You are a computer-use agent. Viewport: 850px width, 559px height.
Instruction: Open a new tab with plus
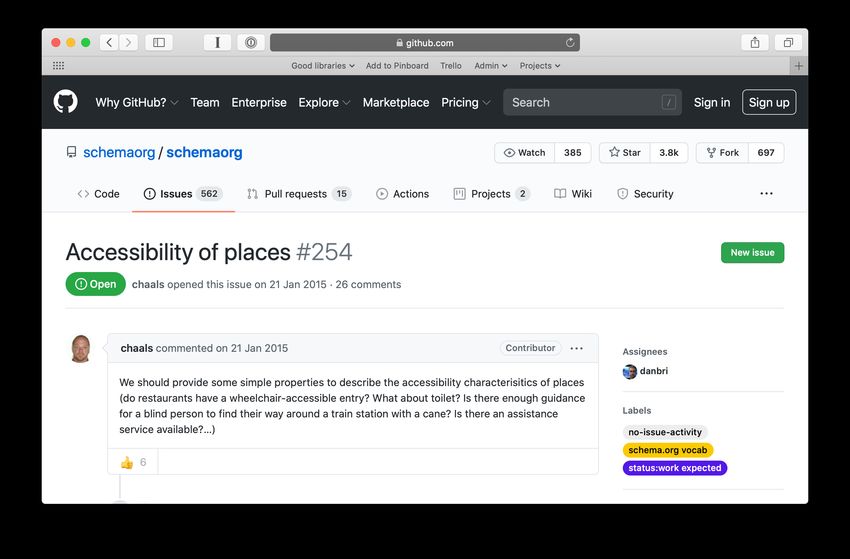click(x=799, y=66)
